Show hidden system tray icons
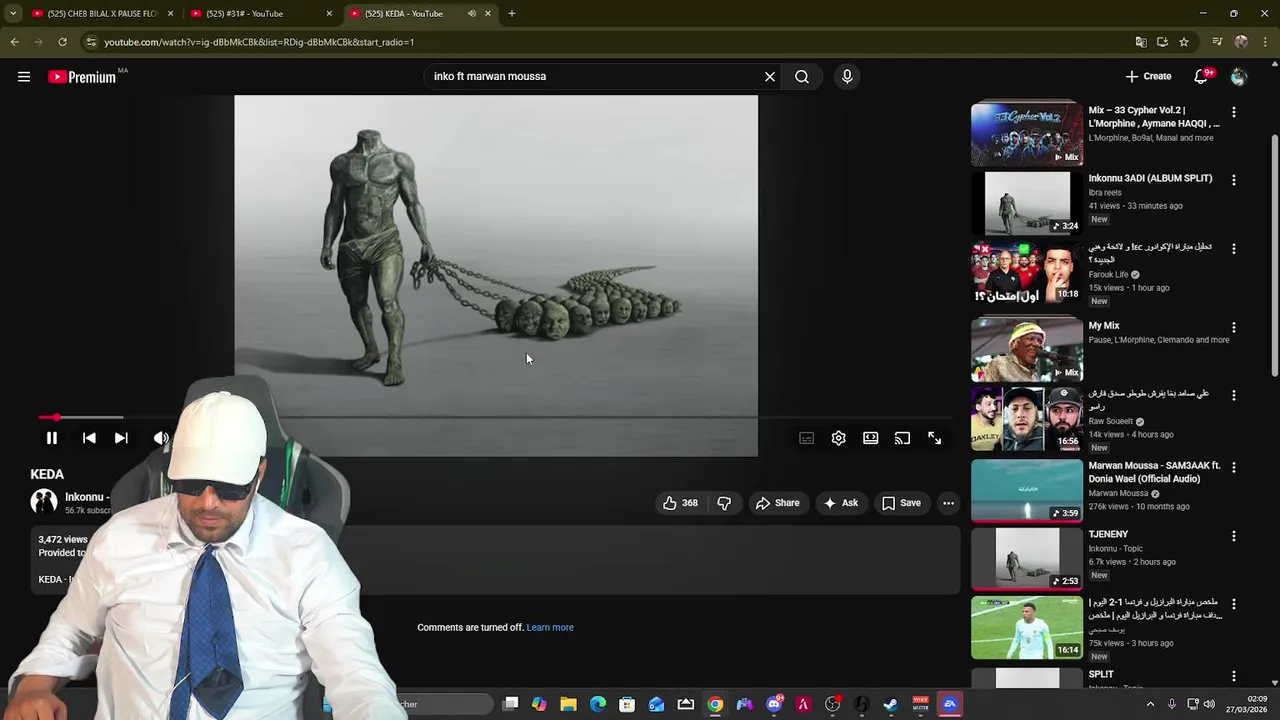 [1150, 705]
